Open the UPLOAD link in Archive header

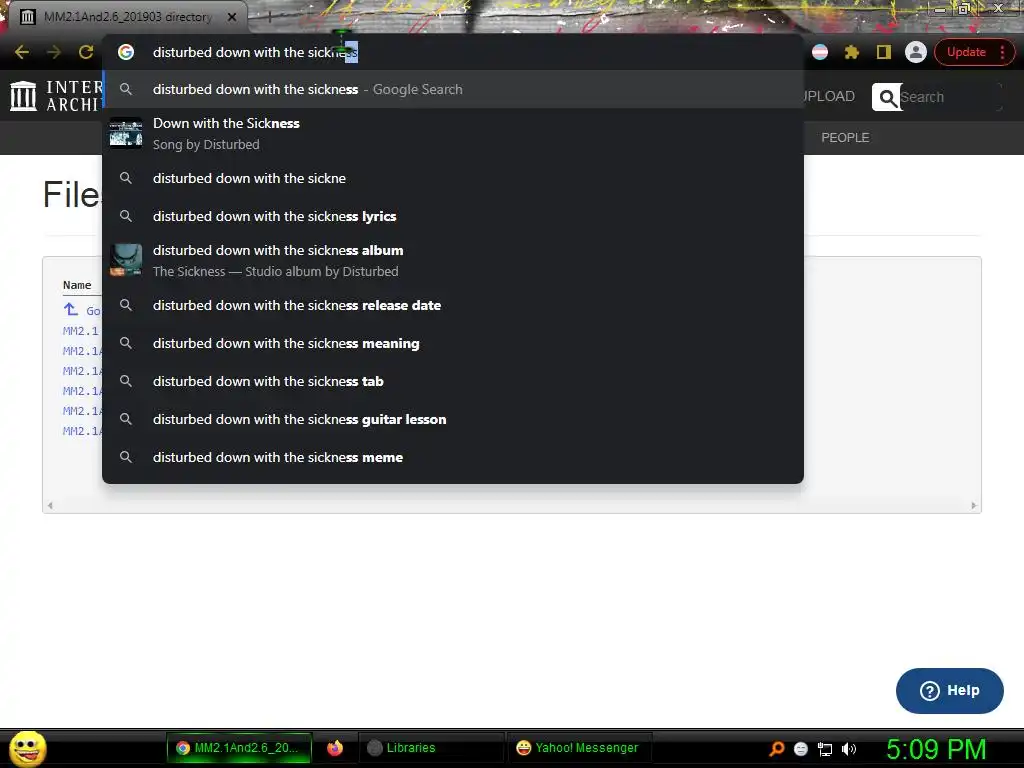829,96
